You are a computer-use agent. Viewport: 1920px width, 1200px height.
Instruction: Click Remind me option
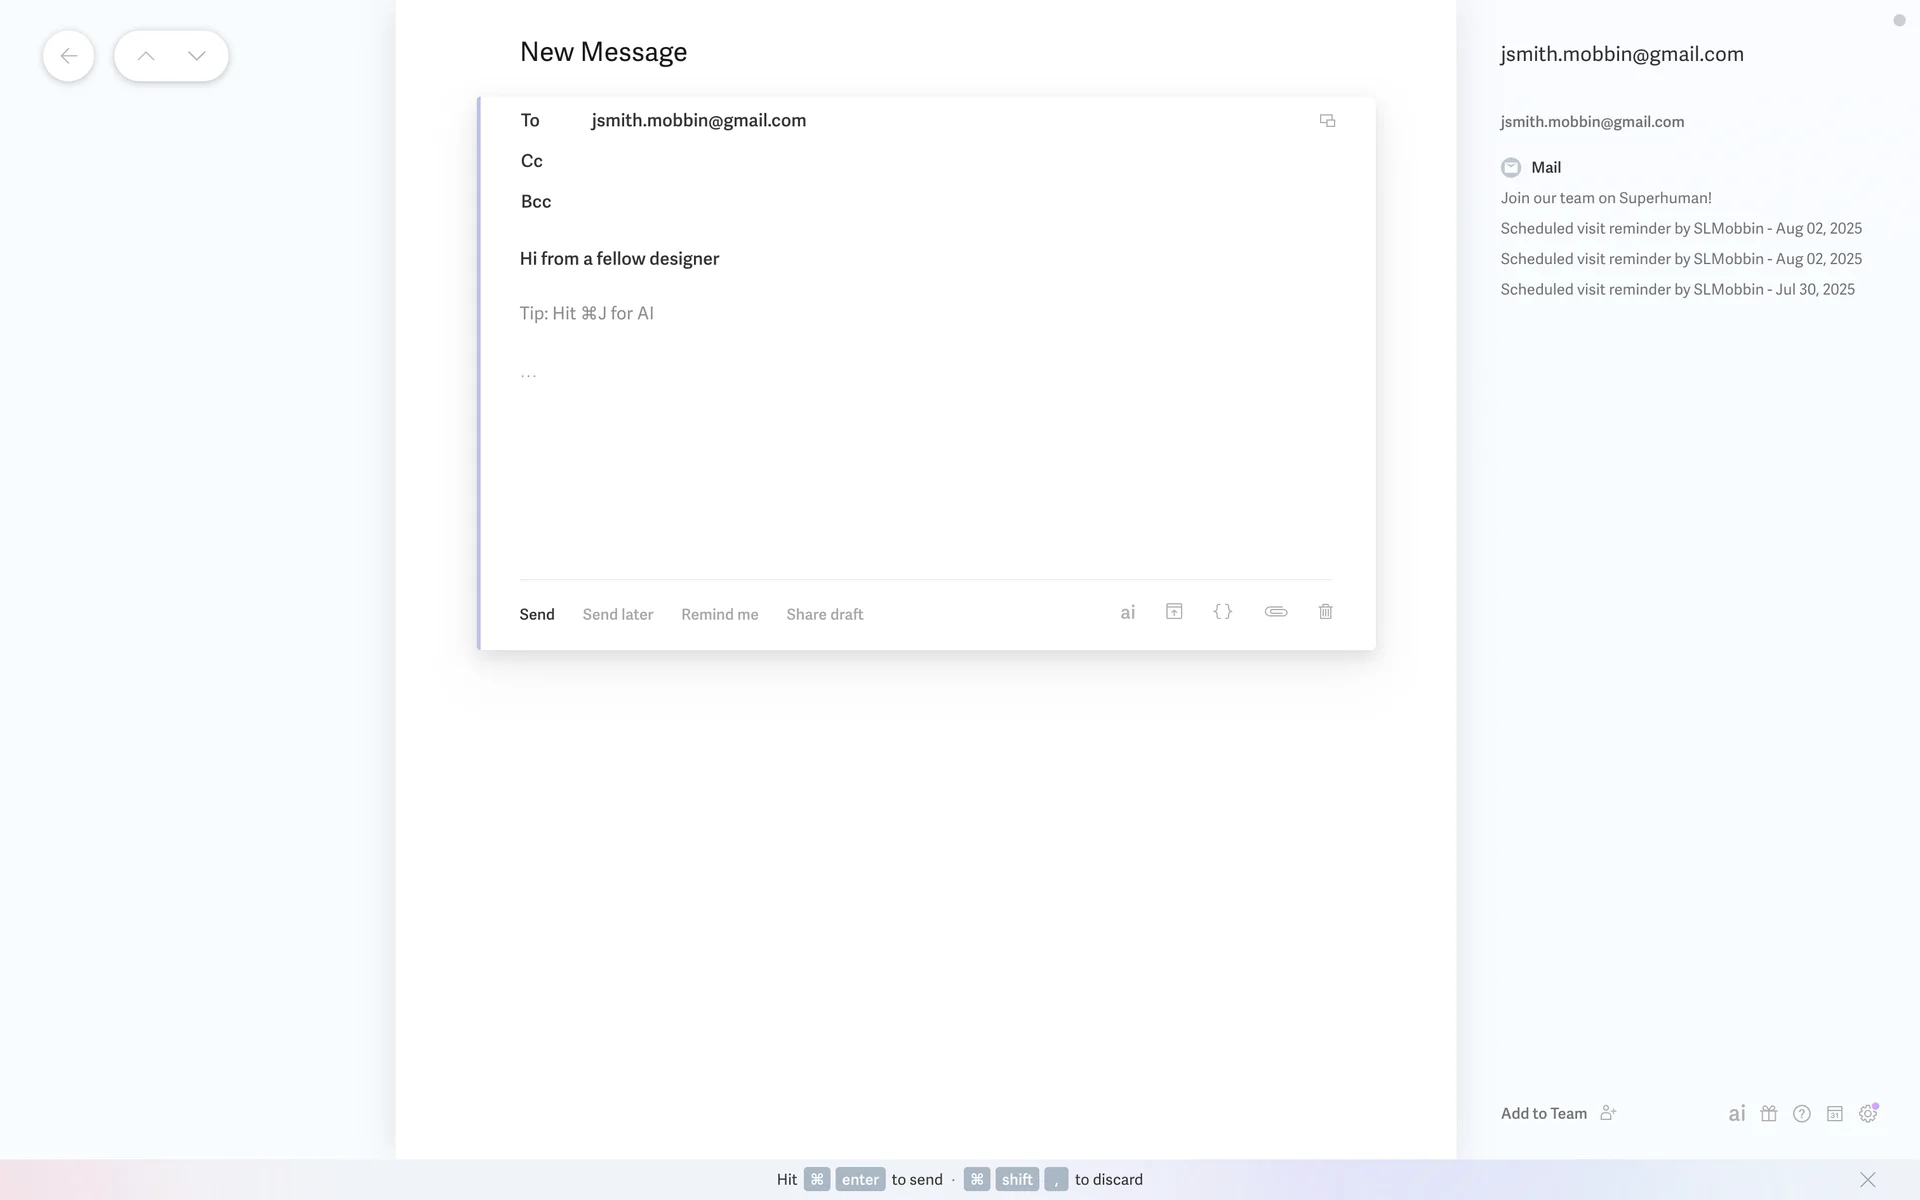(x=719, y=615)
